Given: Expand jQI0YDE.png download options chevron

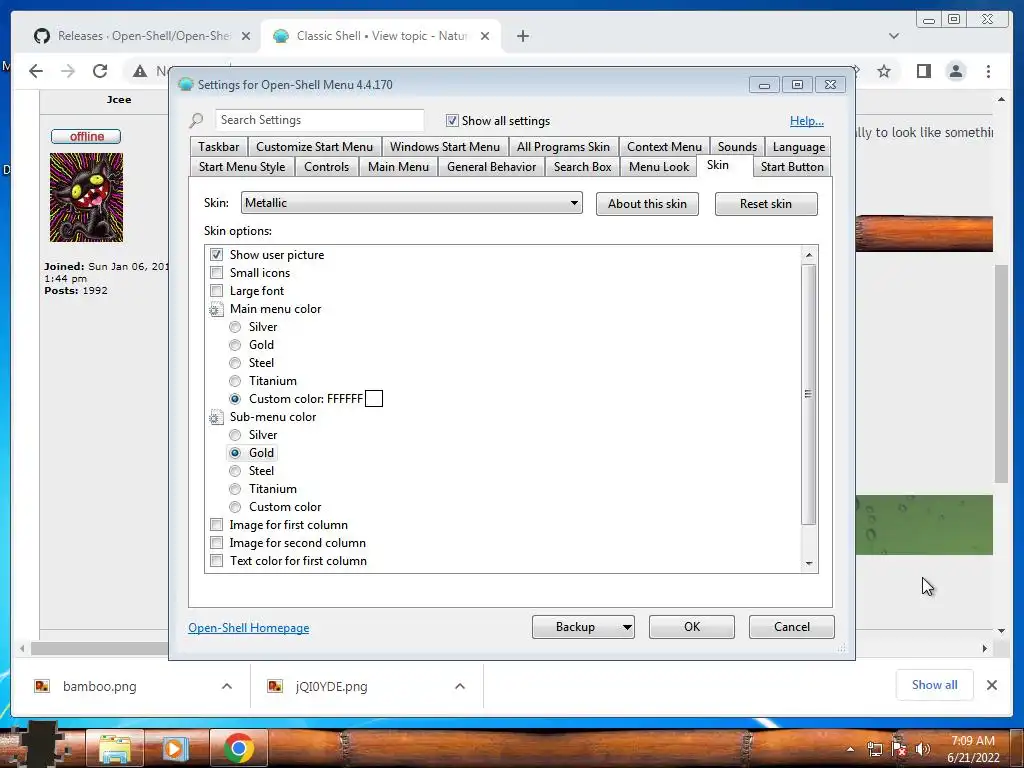Looking at the screenshot, I should point(460,686).
